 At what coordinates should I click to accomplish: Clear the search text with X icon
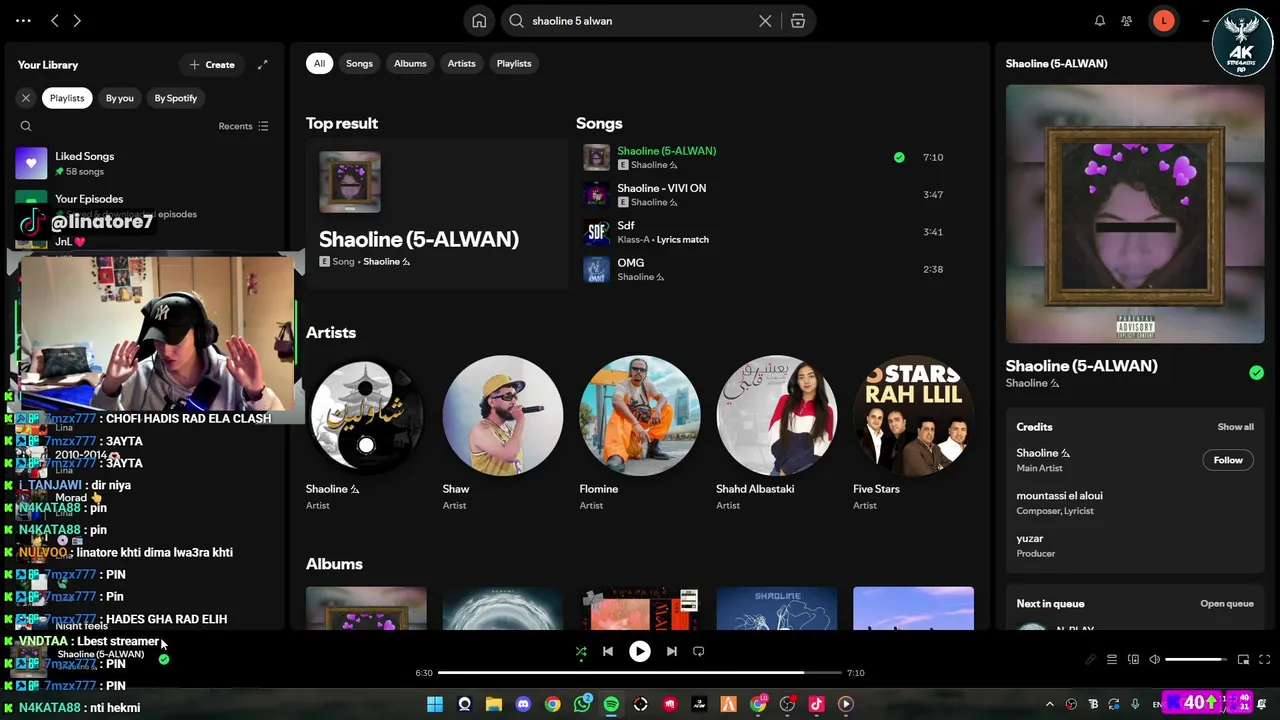[765, 21]
